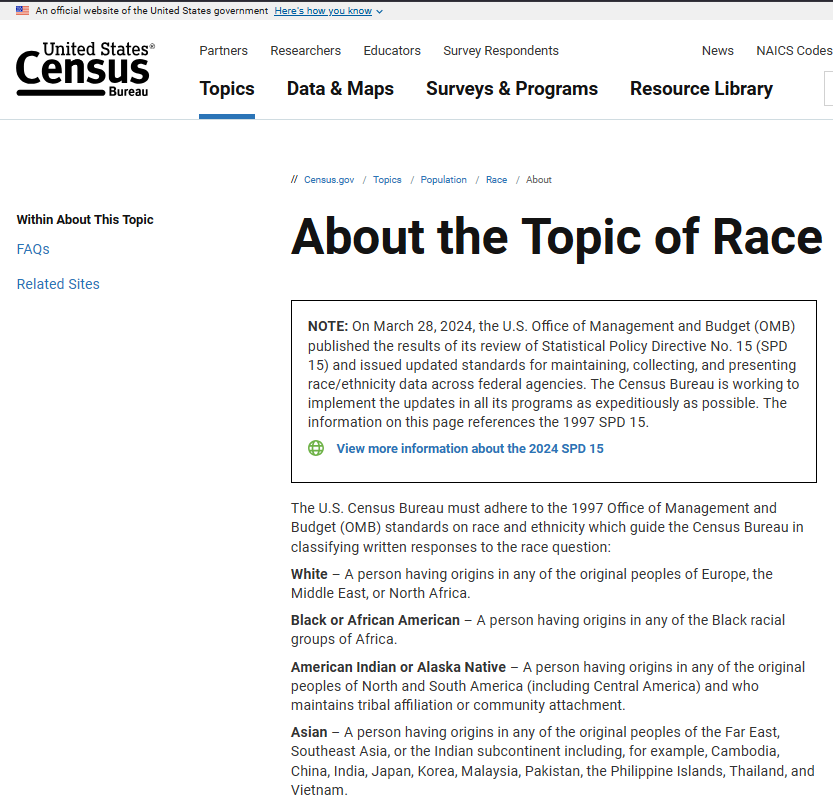Open the Survey Respondents link

click(x=501, y=50)
